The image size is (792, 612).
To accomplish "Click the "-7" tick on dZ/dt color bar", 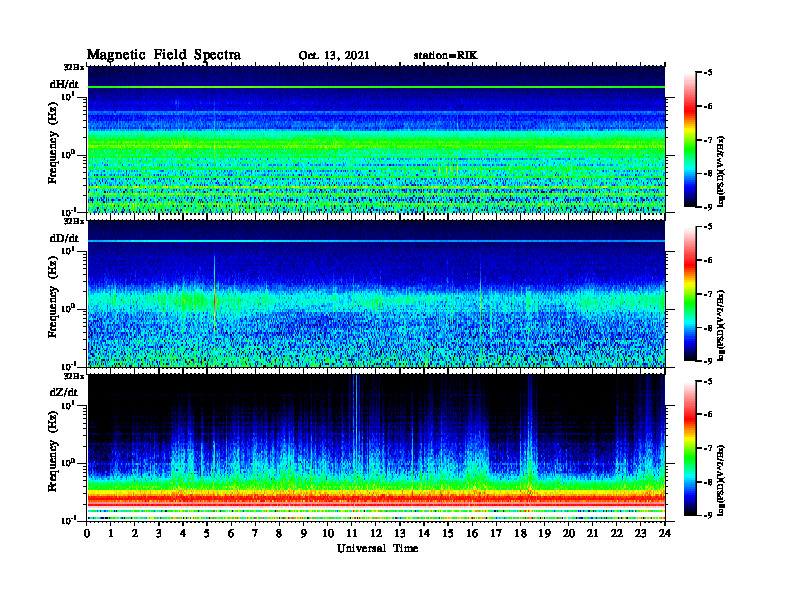I will pos(708,448).
